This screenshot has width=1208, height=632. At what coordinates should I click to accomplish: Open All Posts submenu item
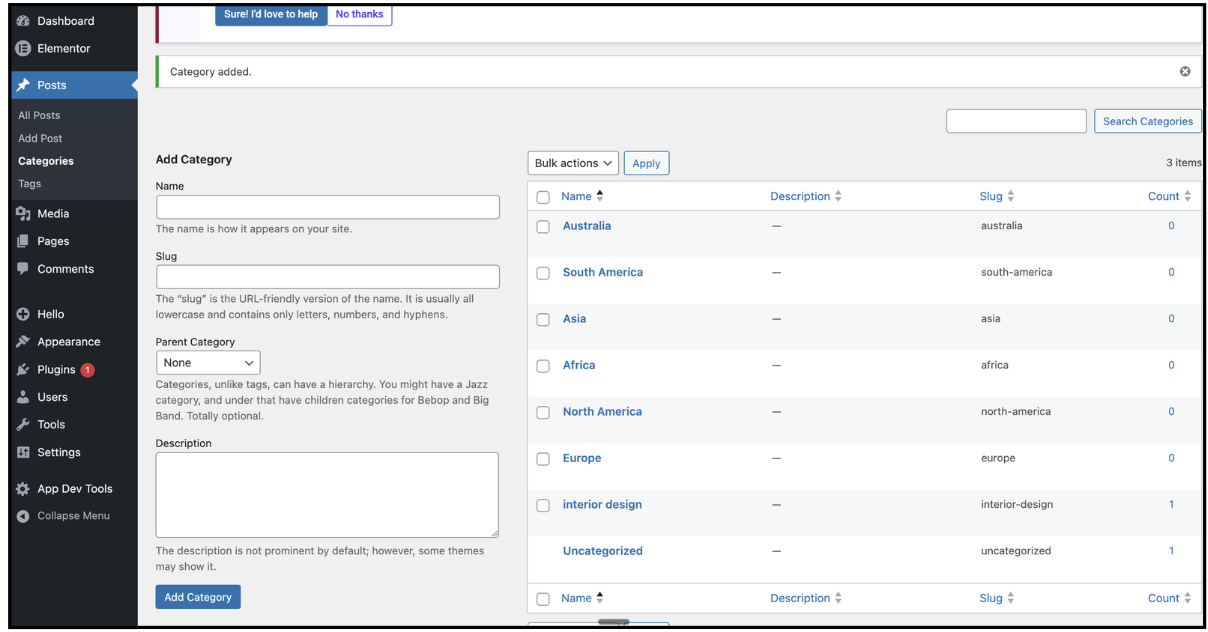[x=39, y=115]
